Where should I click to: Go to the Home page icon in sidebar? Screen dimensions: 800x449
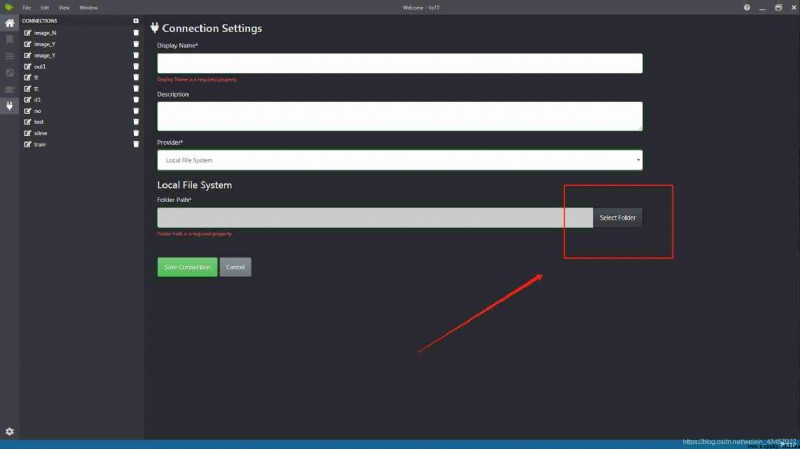point(10,23)
